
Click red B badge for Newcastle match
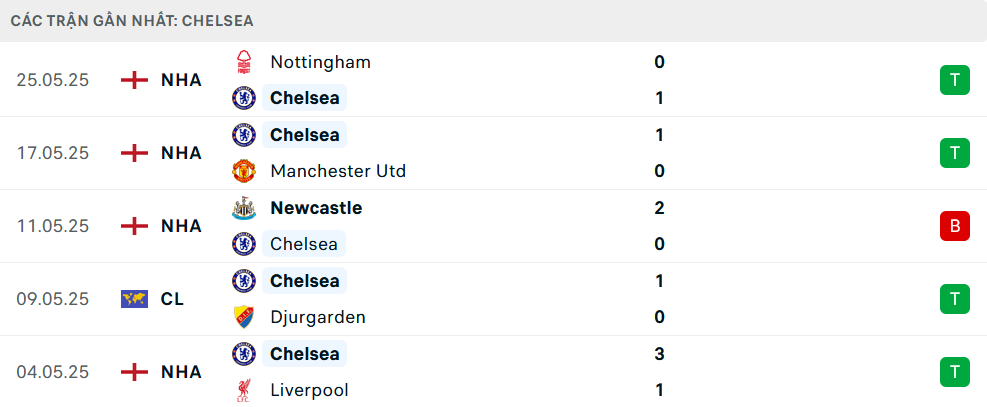(x=955, y=226)
